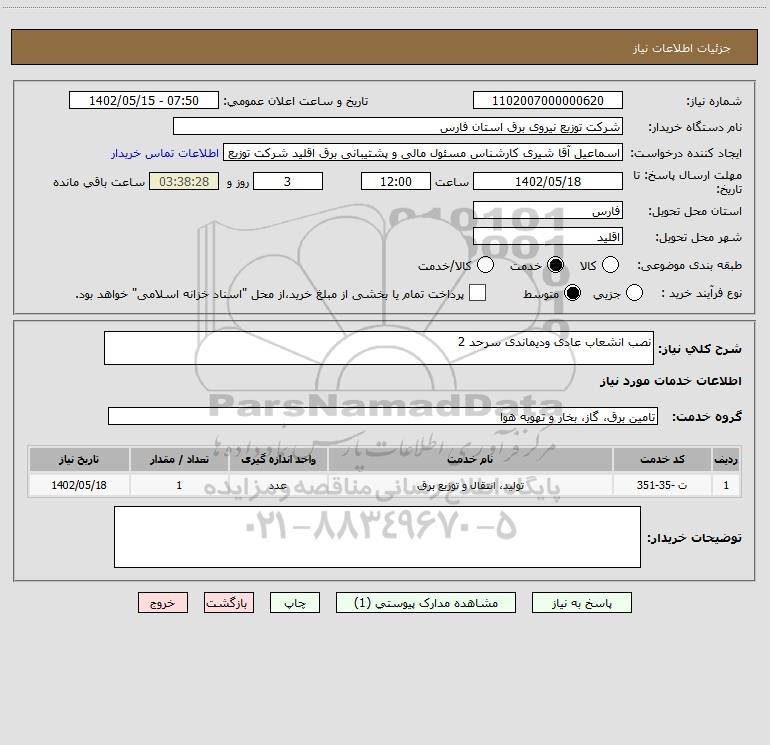Choose the متوسط purchase process option
Image resolution: width=770 pixels, height=745 pixels.
(x=573, y=293)
